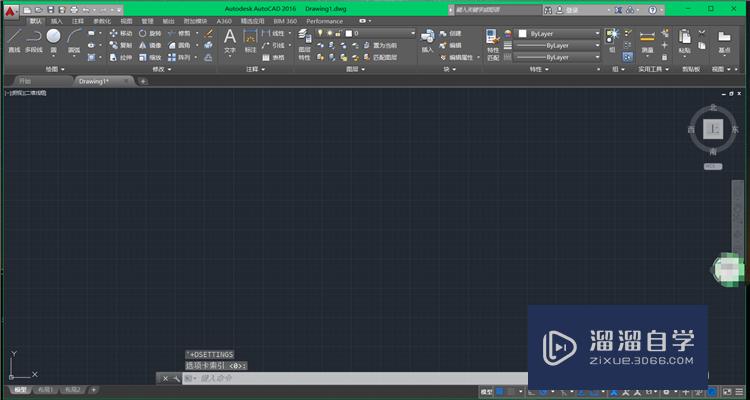Screen dimensions: 750x400
Task: Click the Insert block (插入) icon
Action: pyautogui.click(x=427, y=41)
